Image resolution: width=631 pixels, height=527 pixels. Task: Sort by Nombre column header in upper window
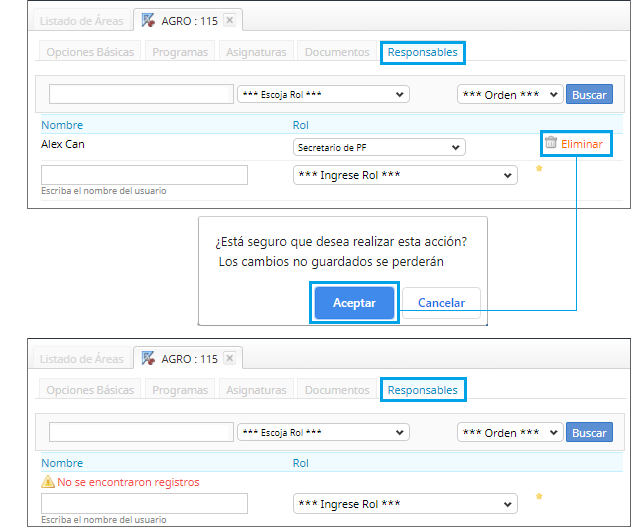tap(62, 125)
